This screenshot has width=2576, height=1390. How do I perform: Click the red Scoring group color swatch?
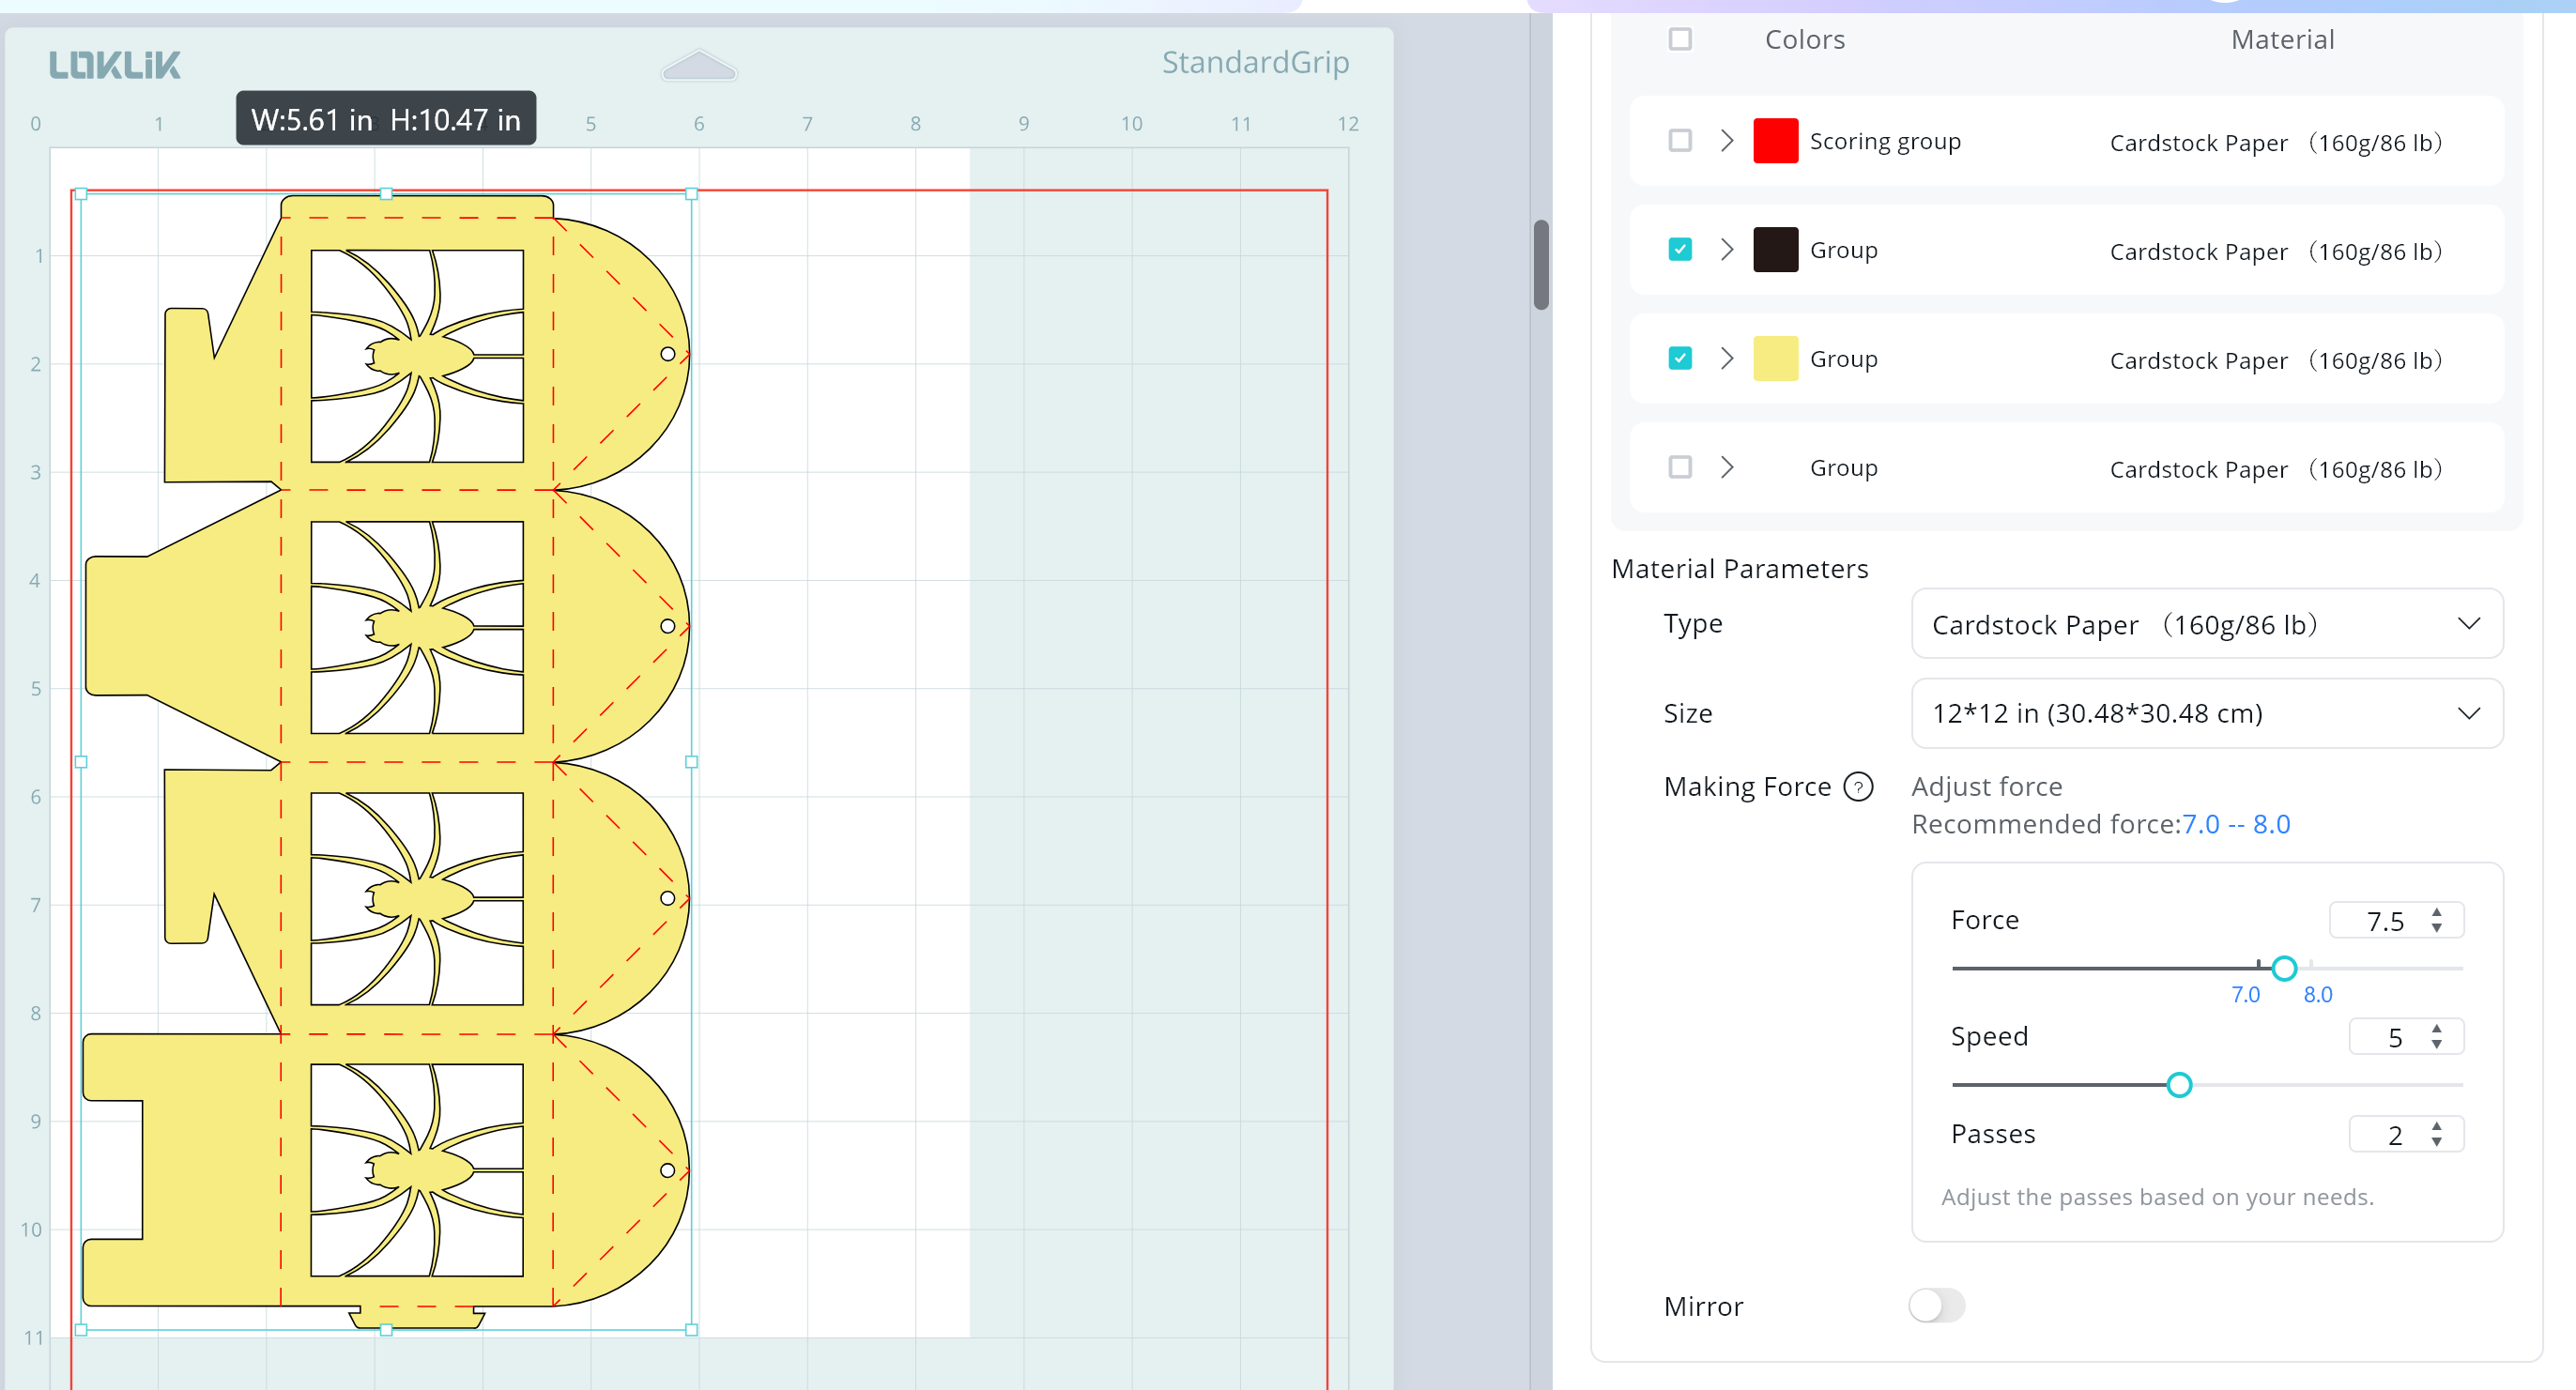(x=1775, y=141)
